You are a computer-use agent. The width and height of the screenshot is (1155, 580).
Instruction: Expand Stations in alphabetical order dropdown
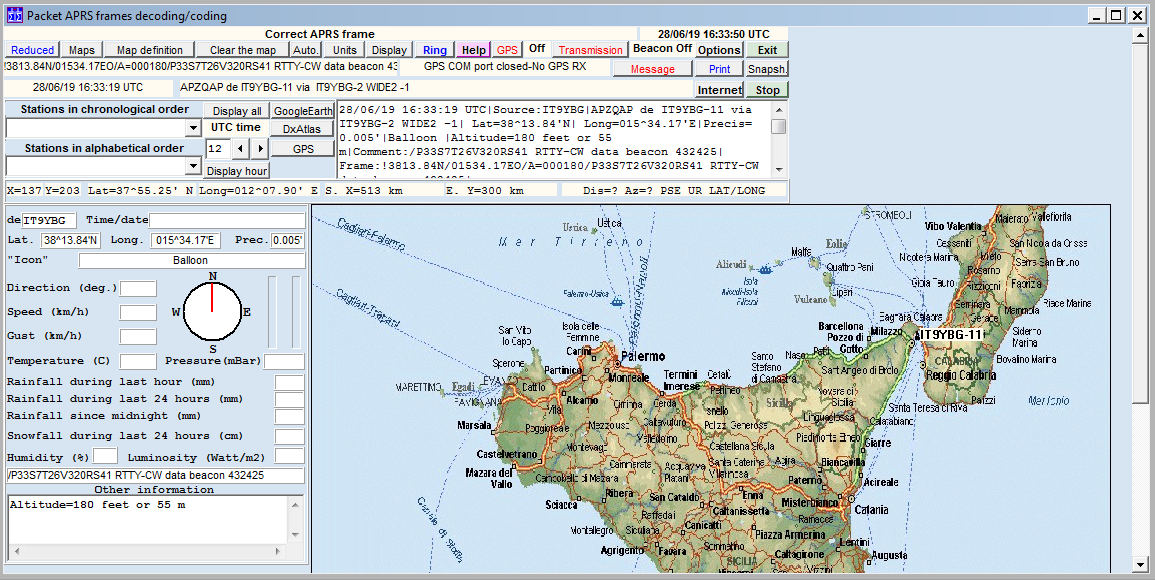(193, 166)
